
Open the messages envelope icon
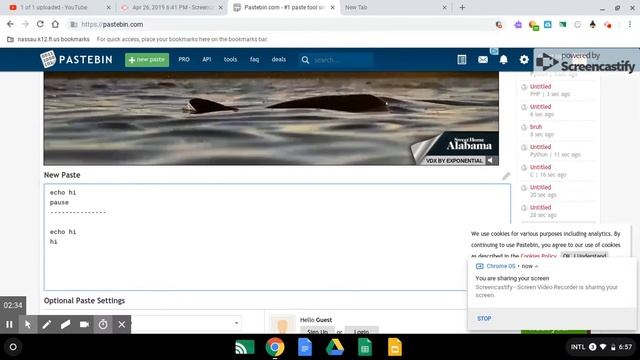point(483,60)
